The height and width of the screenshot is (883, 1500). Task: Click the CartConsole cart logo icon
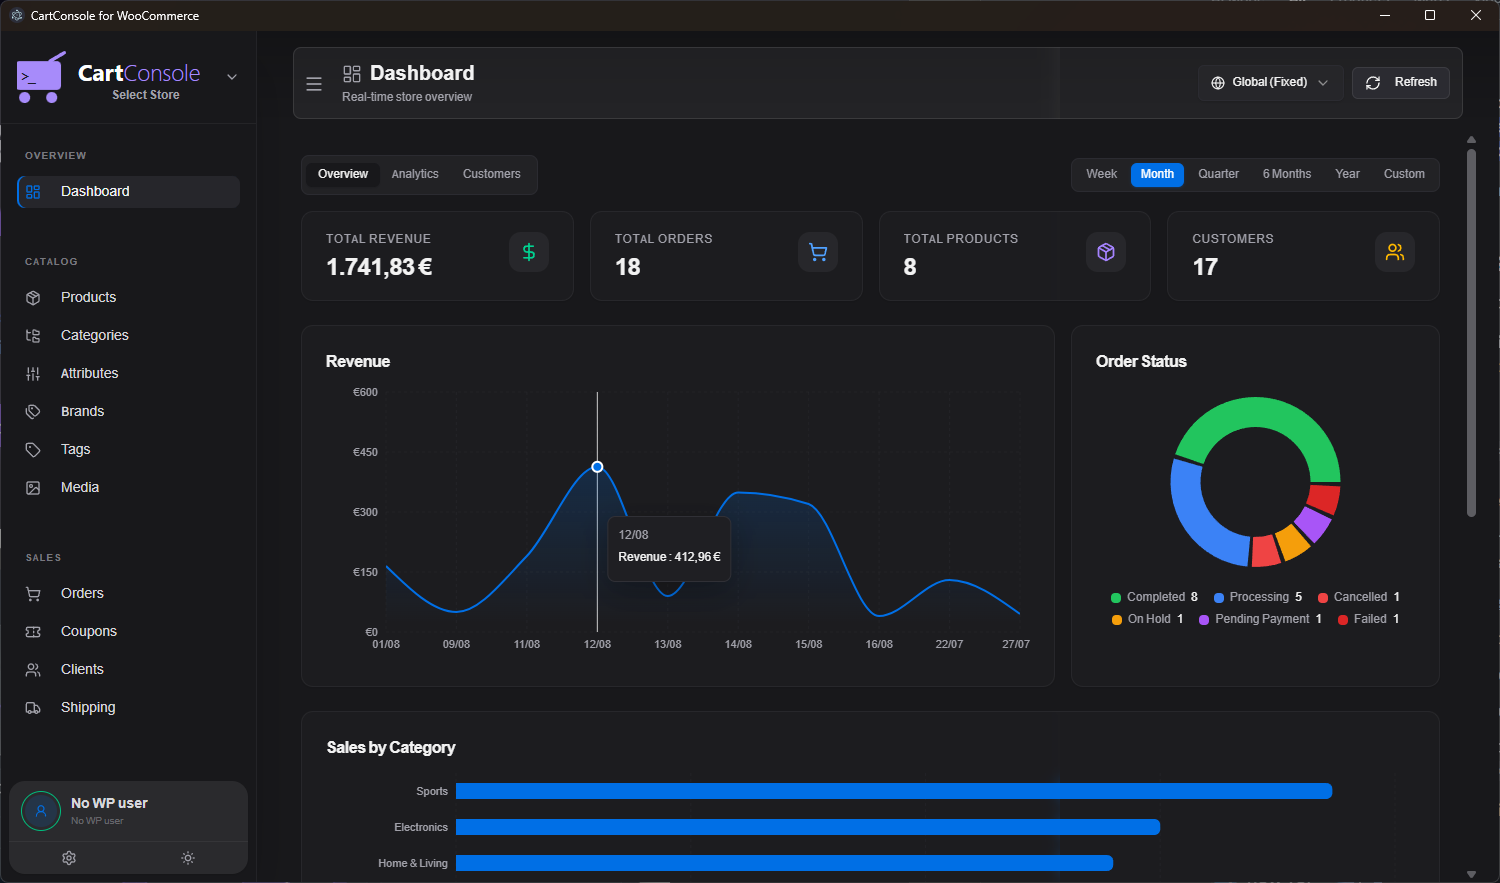tap(41, 77)
